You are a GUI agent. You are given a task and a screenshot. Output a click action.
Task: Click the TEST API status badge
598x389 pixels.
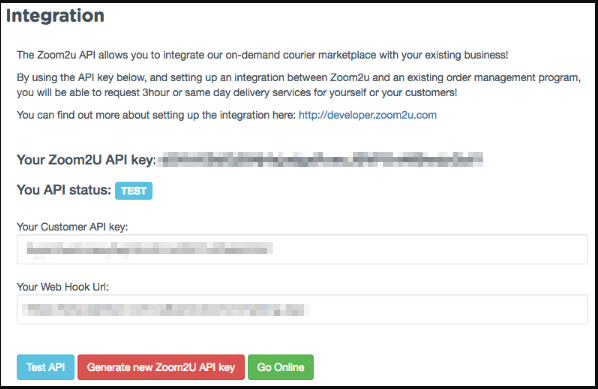tap(134, 191)
